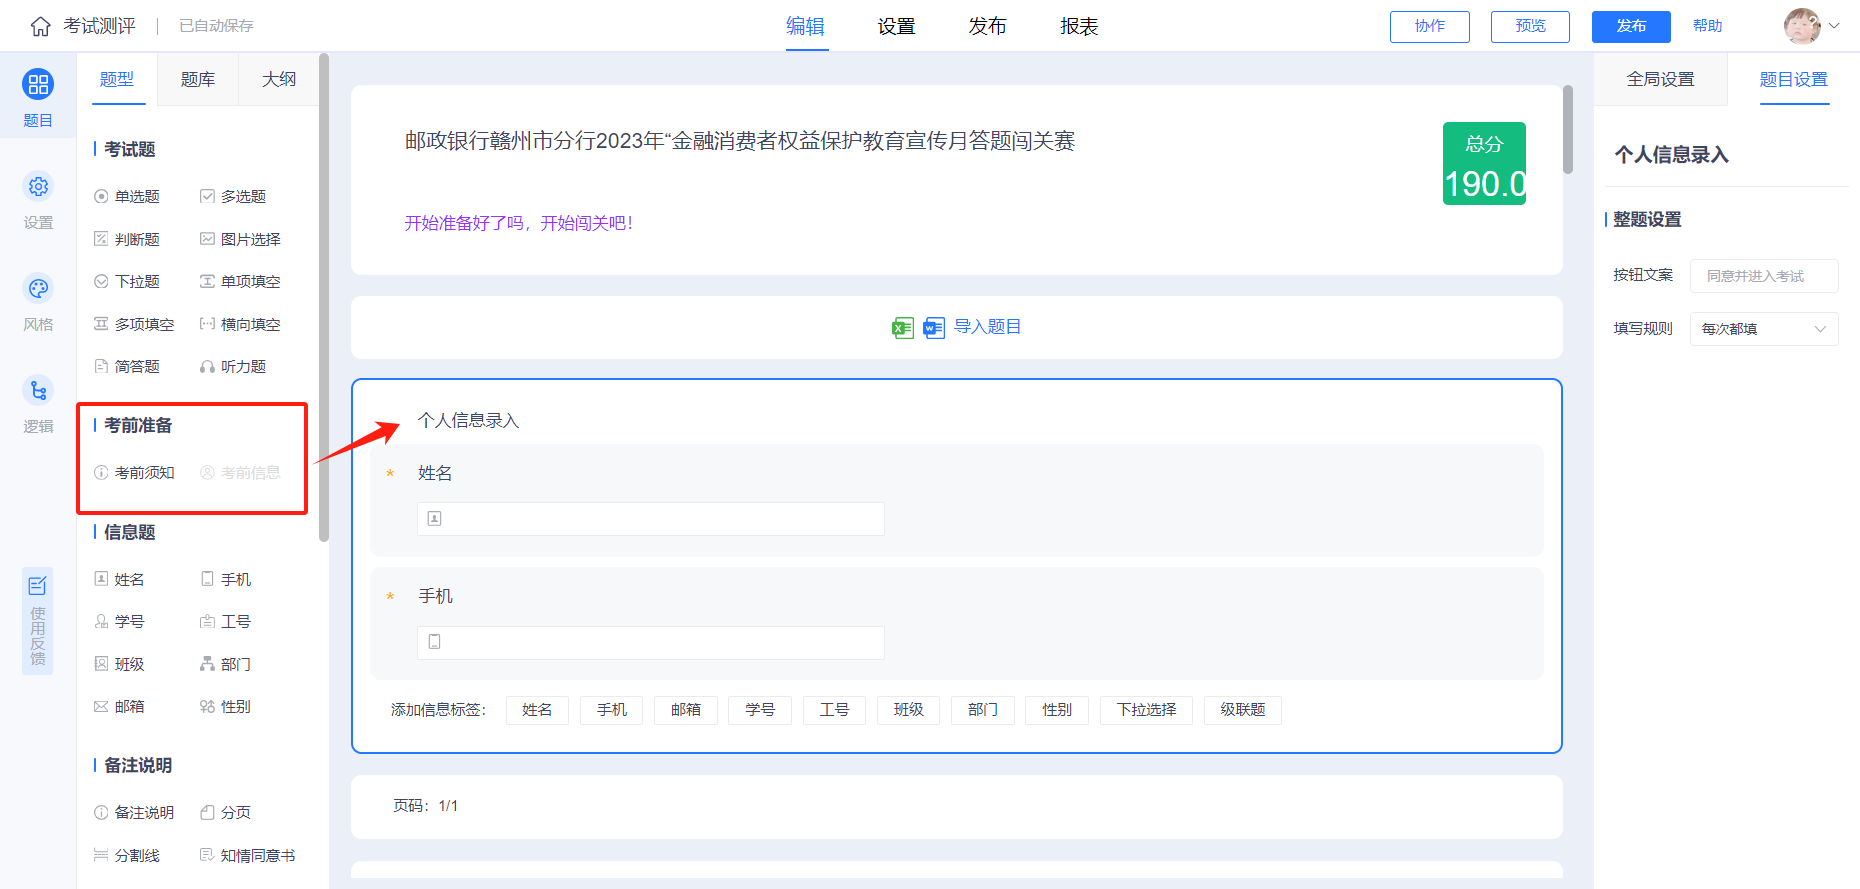Click the 按钮文案 input field

(x=1764, y=276)
